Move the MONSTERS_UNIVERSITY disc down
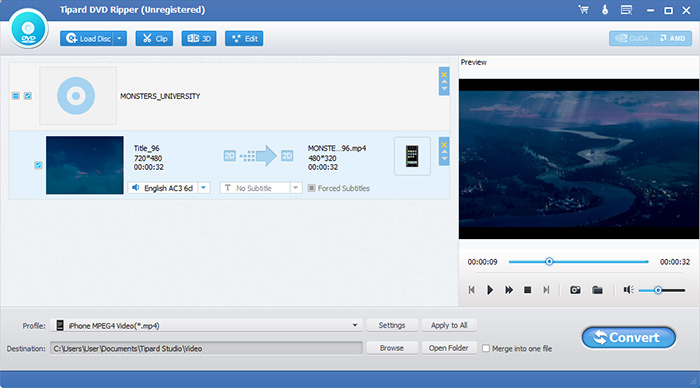The height and width of the screenshot is (388, 700). click(x=444, y=88)
